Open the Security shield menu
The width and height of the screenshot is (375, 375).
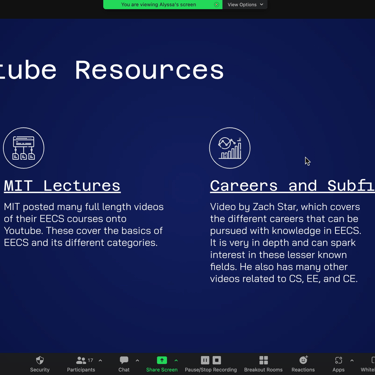pyautogui.click(x=40, y=364)
